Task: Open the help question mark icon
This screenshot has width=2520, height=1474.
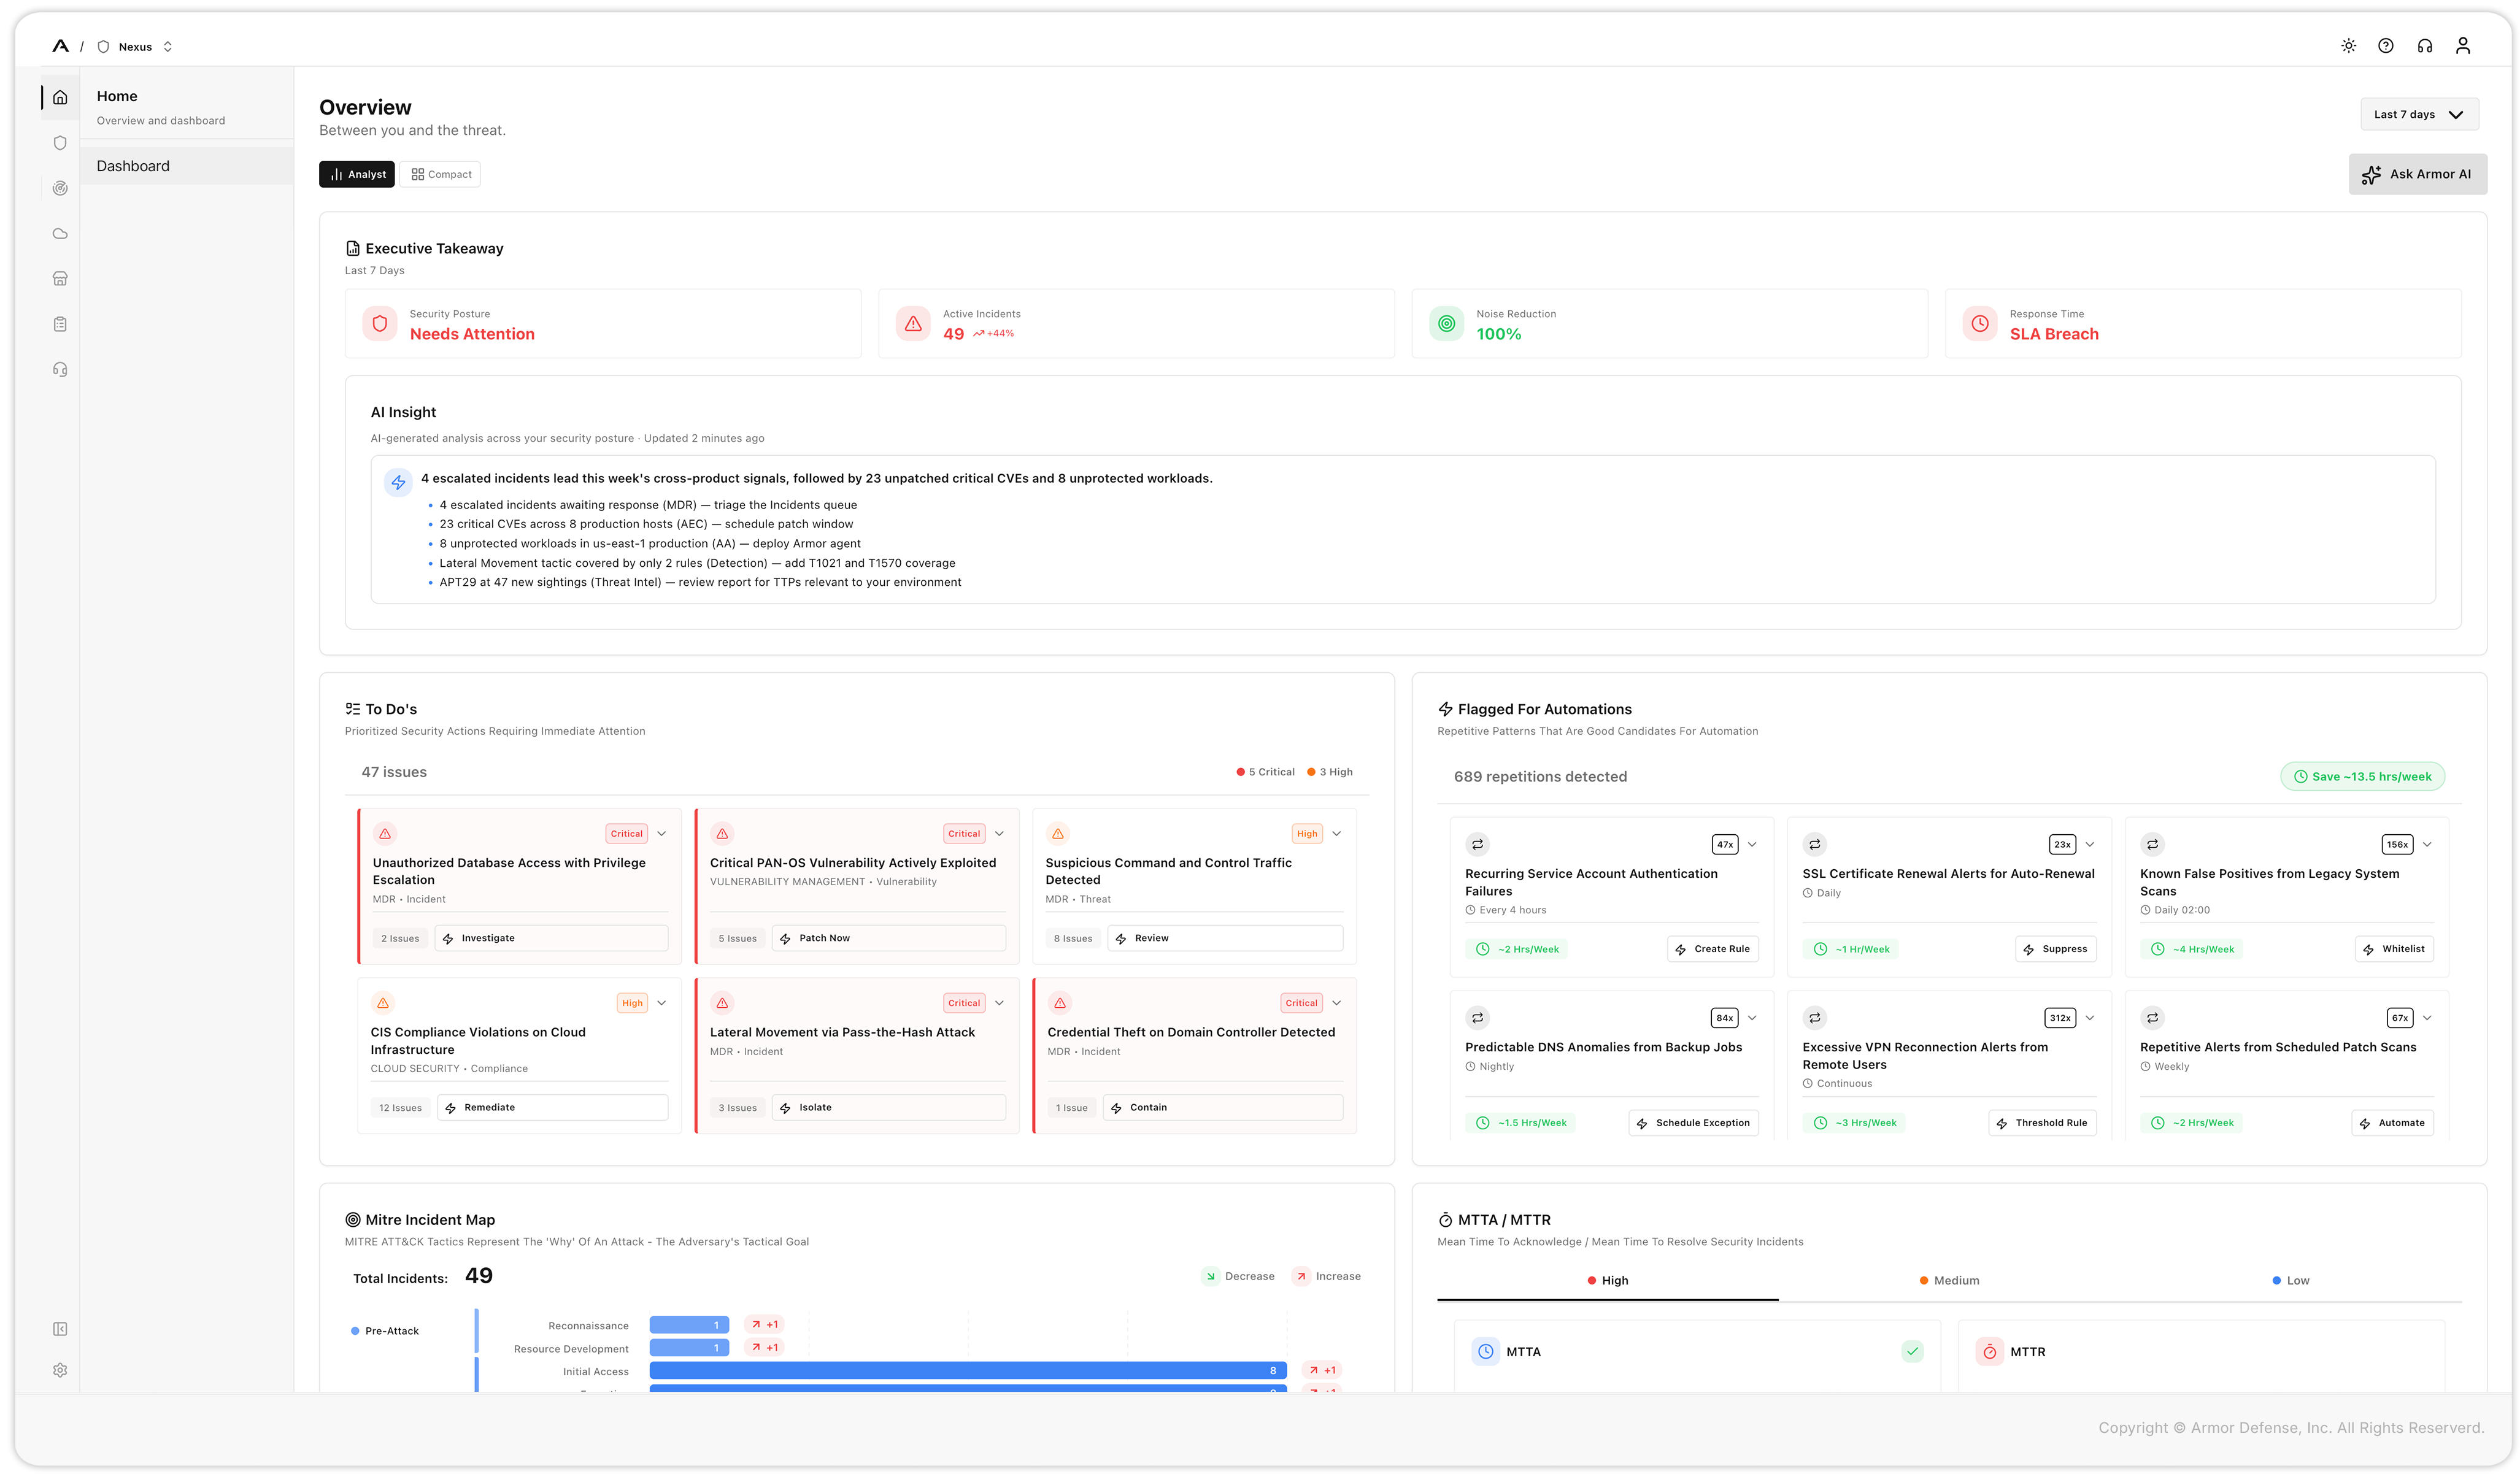Action: coord(2386,46)
